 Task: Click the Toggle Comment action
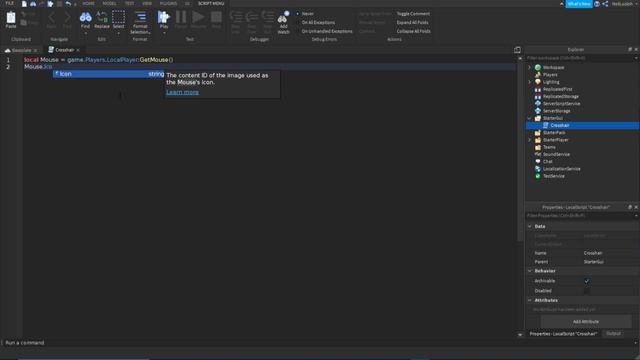tap(413, 14)
